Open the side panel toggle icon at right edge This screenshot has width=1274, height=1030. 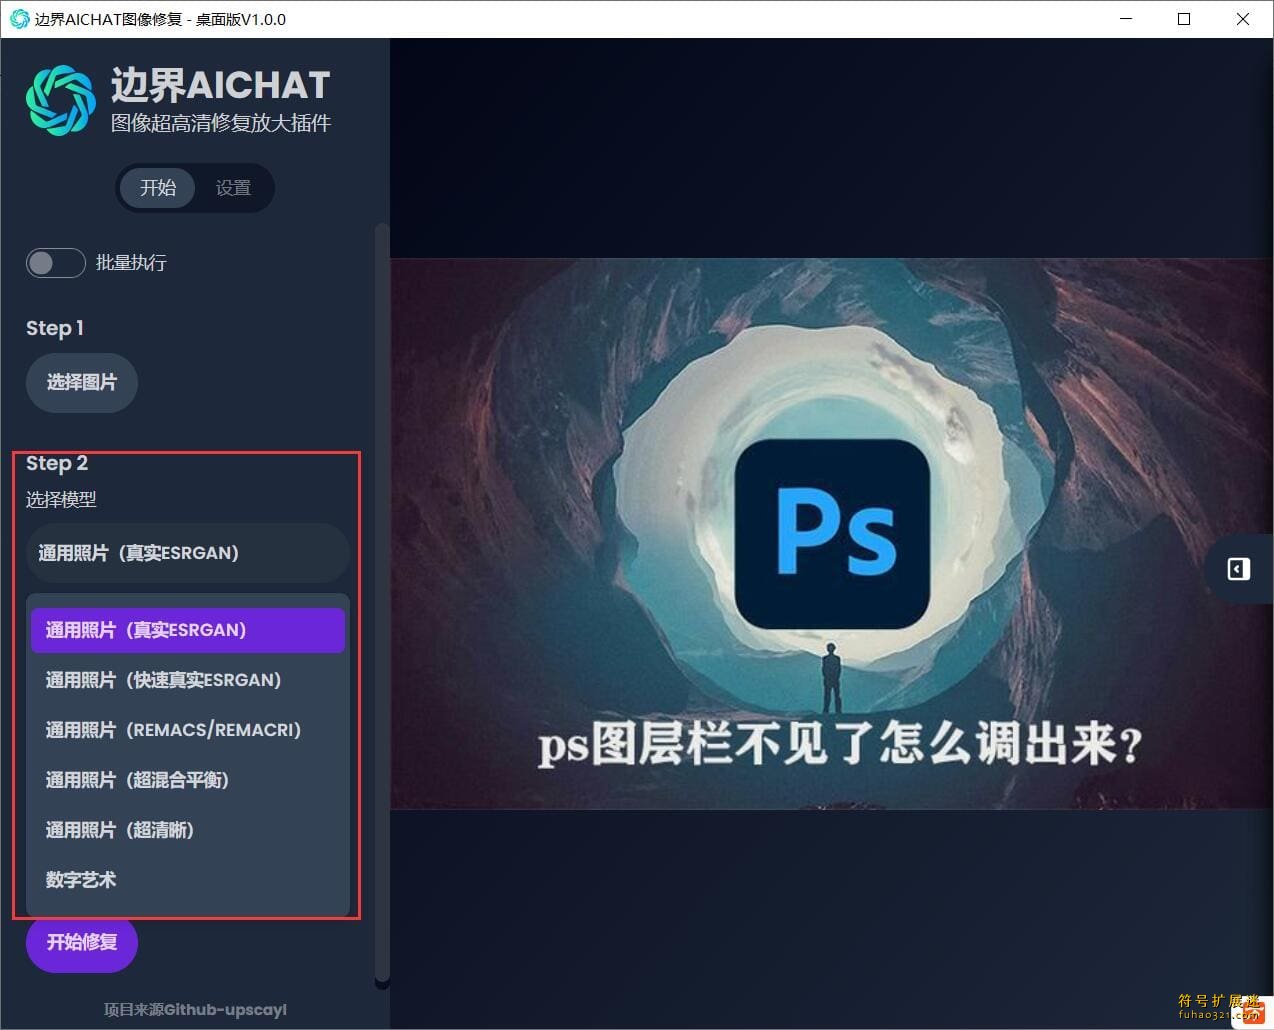coord(1238,569)
